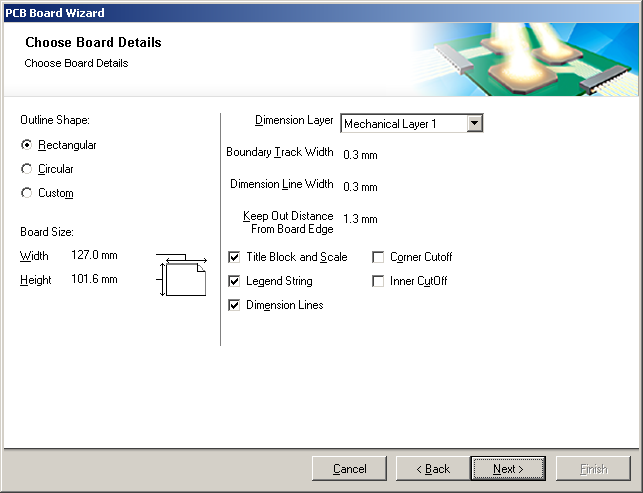Click the Keep Out Distance From Board Edge label
Image resolution: width=643 pixels, height=493 pixels.
coord(288,222)
